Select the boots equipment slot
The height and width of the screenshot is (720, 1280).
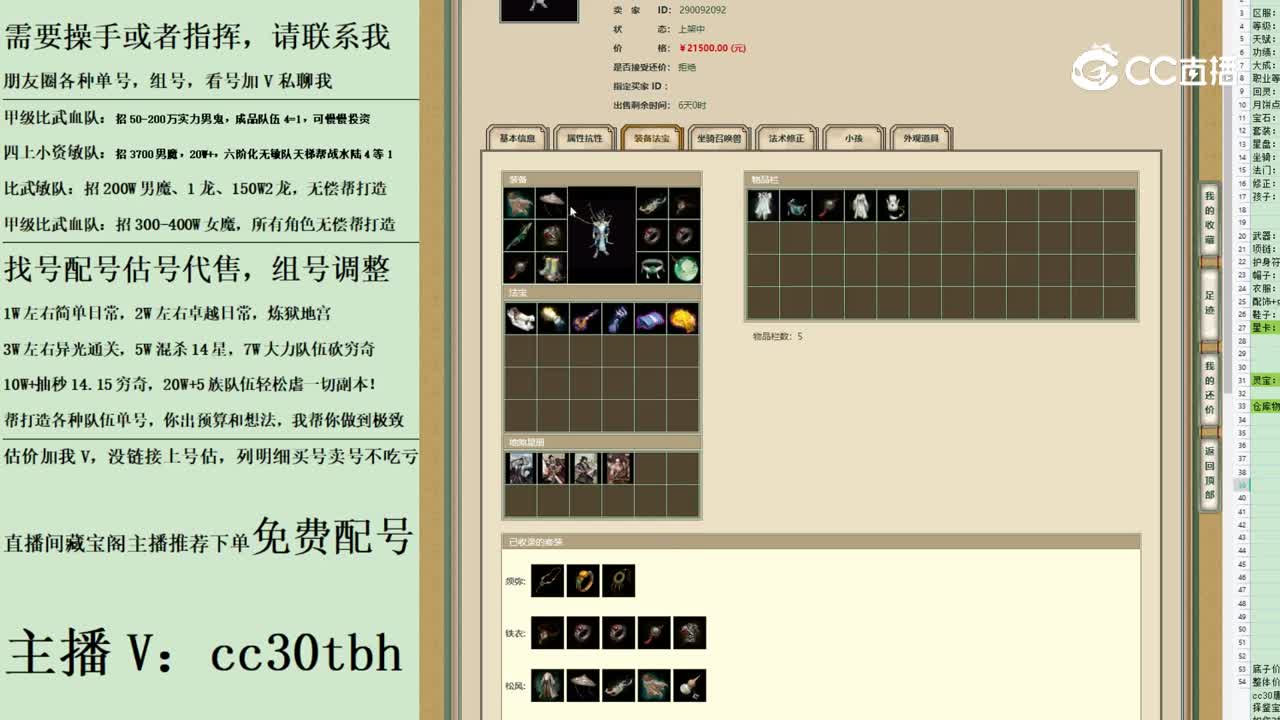tap(551, 268)
